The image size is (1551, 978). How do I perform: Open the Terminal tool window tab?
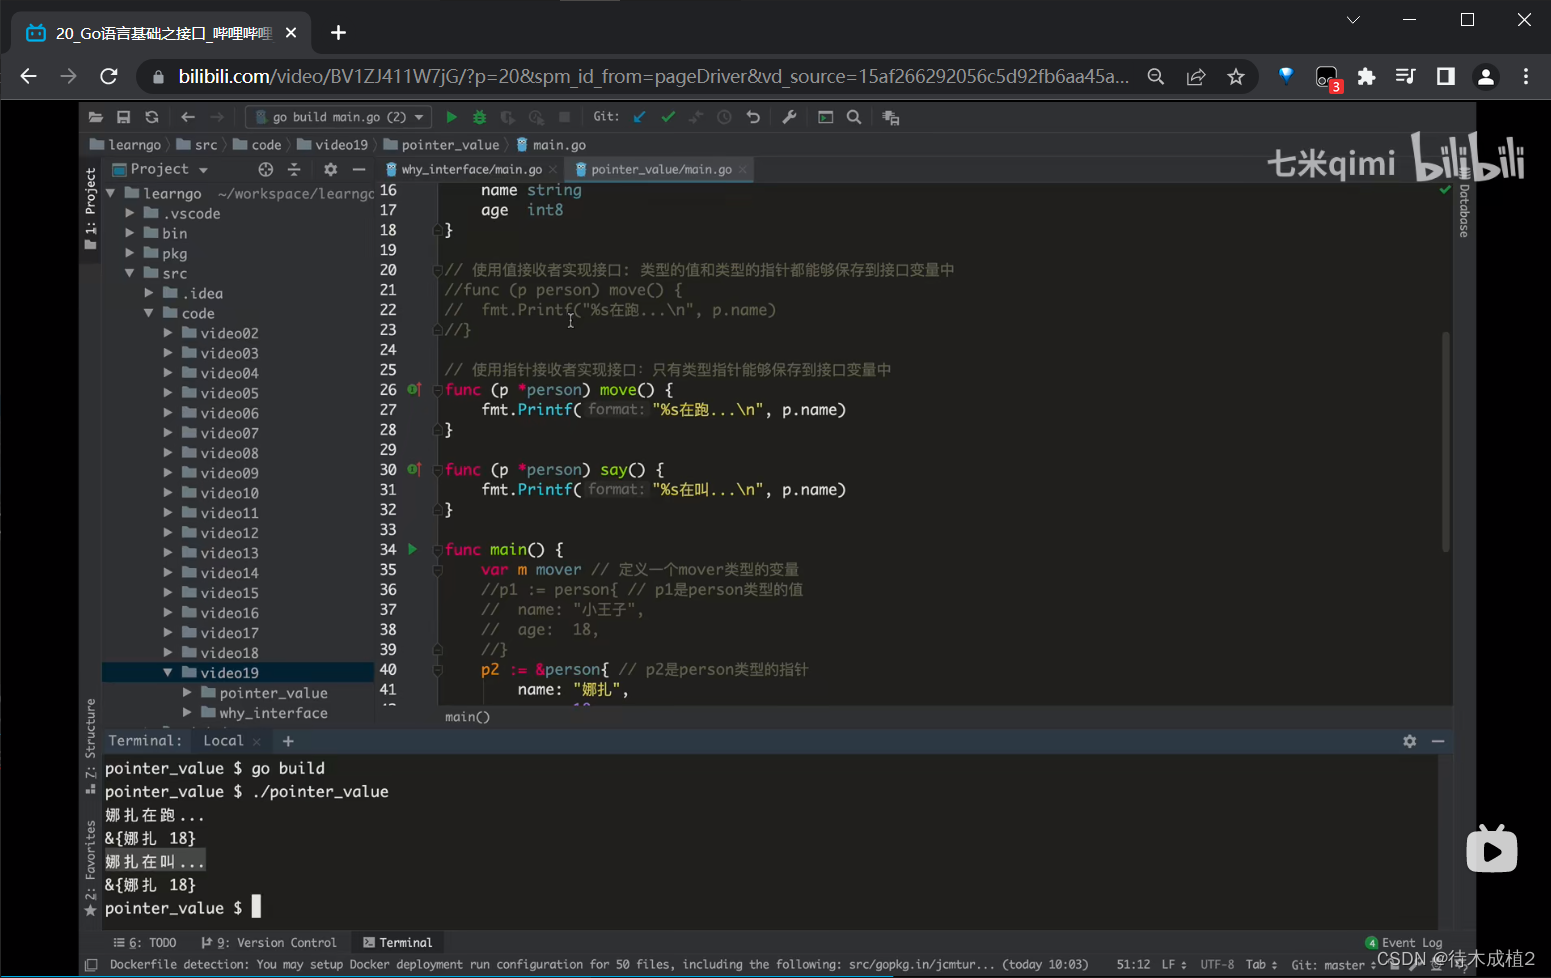[398, 942]
